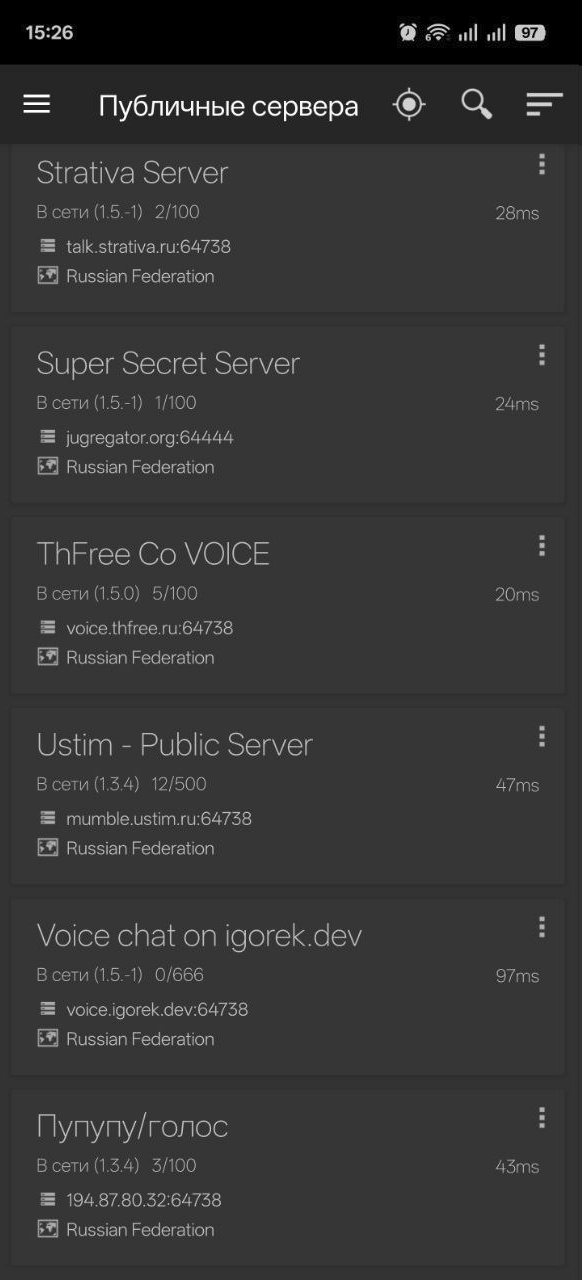The image size is (582, 1280).
Task: Tap the 97ms ping of igorek.dev server
Action: pyautogui.click(x=517, y=976)
